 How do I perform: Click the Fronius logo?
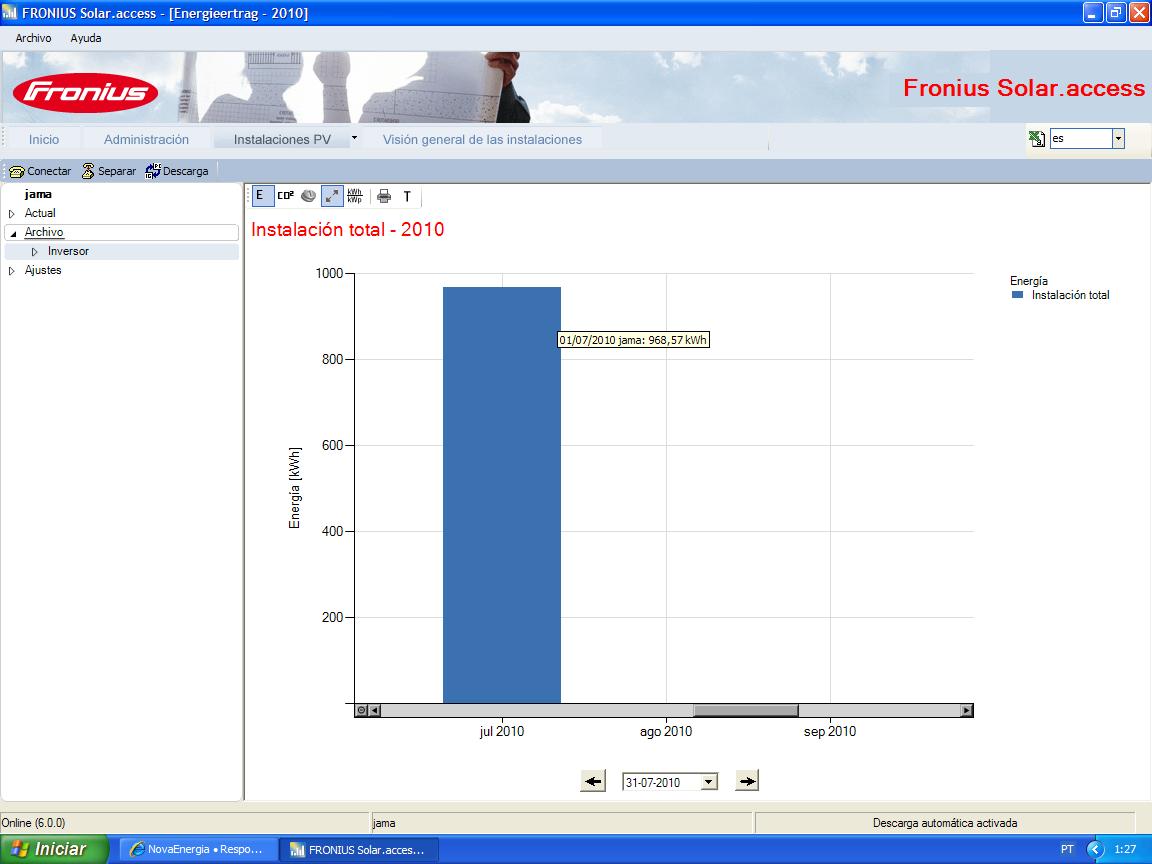85,92
